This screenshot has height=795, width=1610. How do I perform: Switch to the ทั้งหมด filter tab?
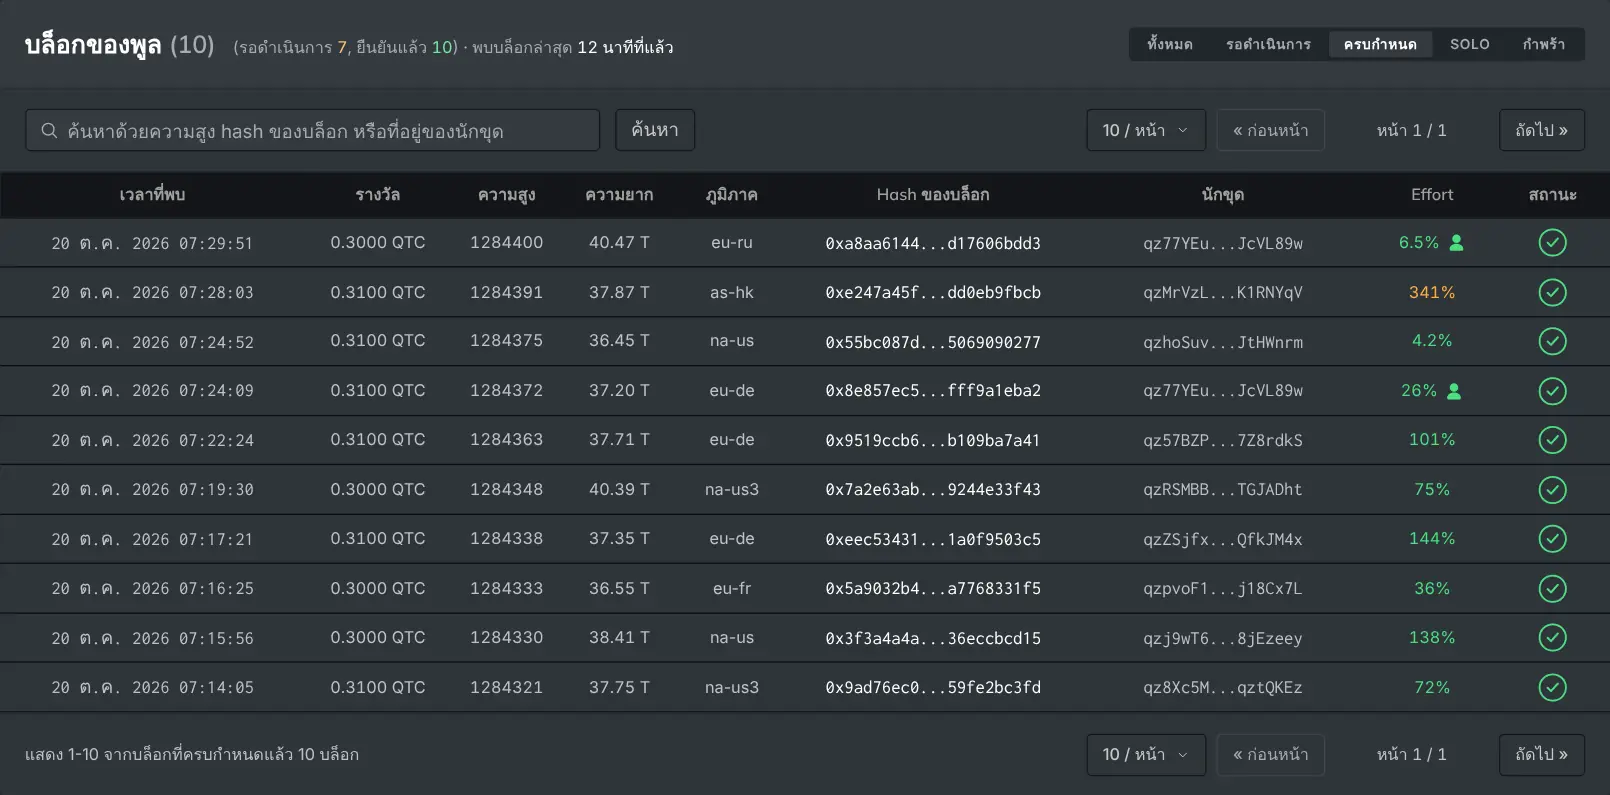tap(1170, 44)
